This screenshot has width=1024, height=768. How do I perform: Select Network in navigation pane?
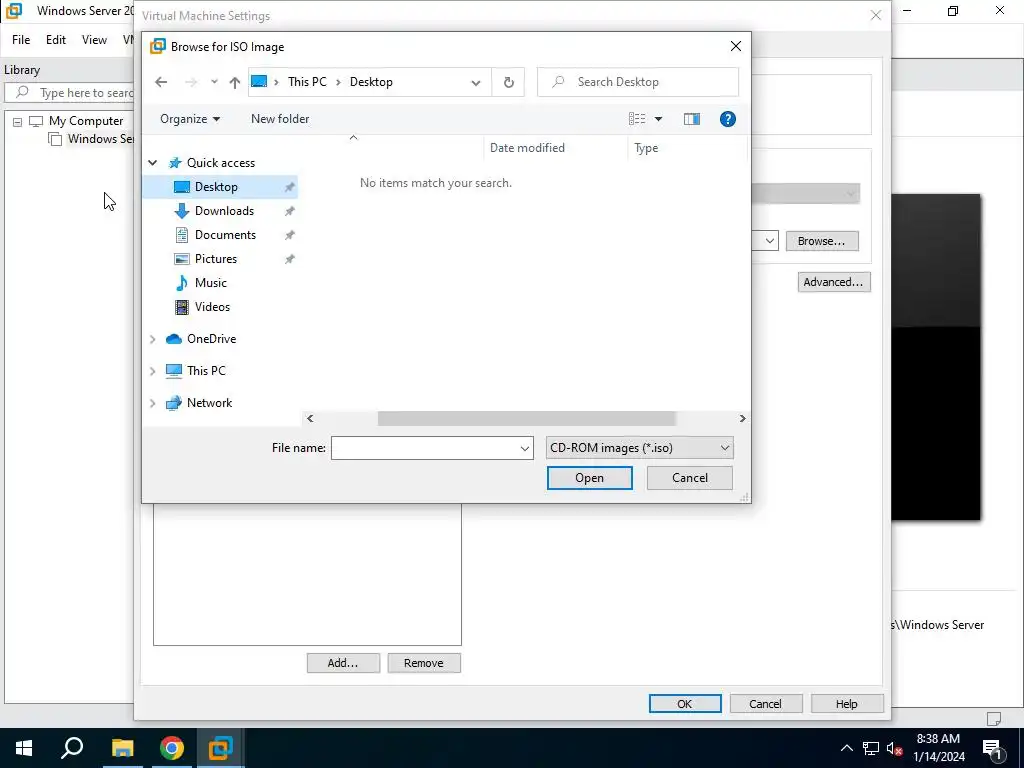(x=209, y=403)
